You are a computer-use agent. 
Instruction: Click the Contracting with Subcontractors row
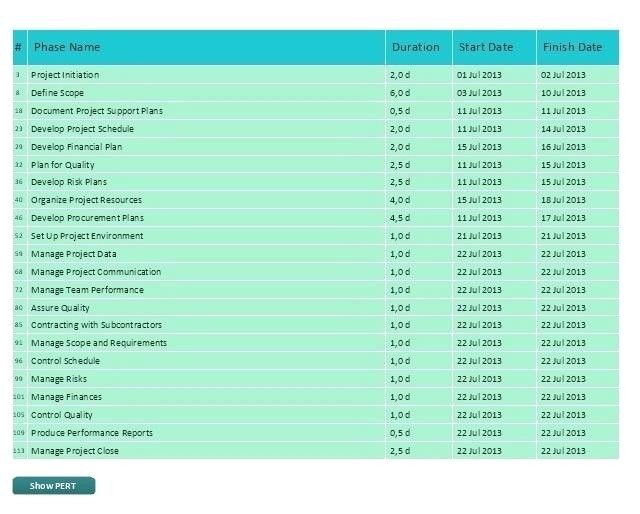tap(96, 325)
